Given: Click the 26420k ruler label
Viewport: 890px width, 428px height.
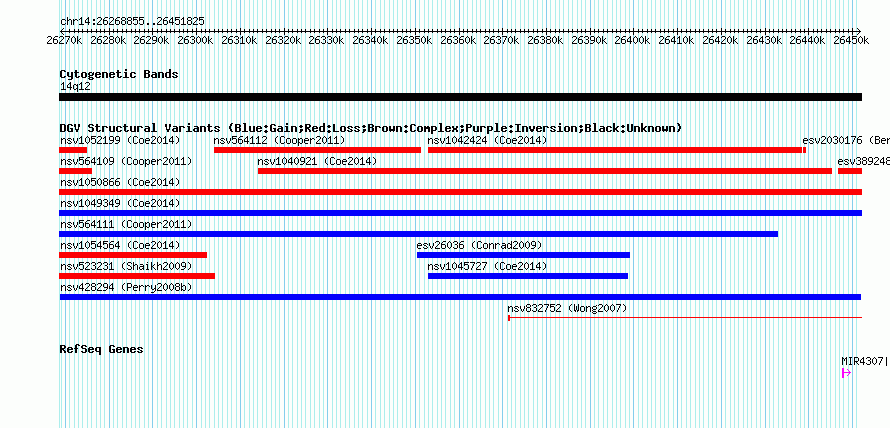Looking at the screenshot, I should (720, 40).
